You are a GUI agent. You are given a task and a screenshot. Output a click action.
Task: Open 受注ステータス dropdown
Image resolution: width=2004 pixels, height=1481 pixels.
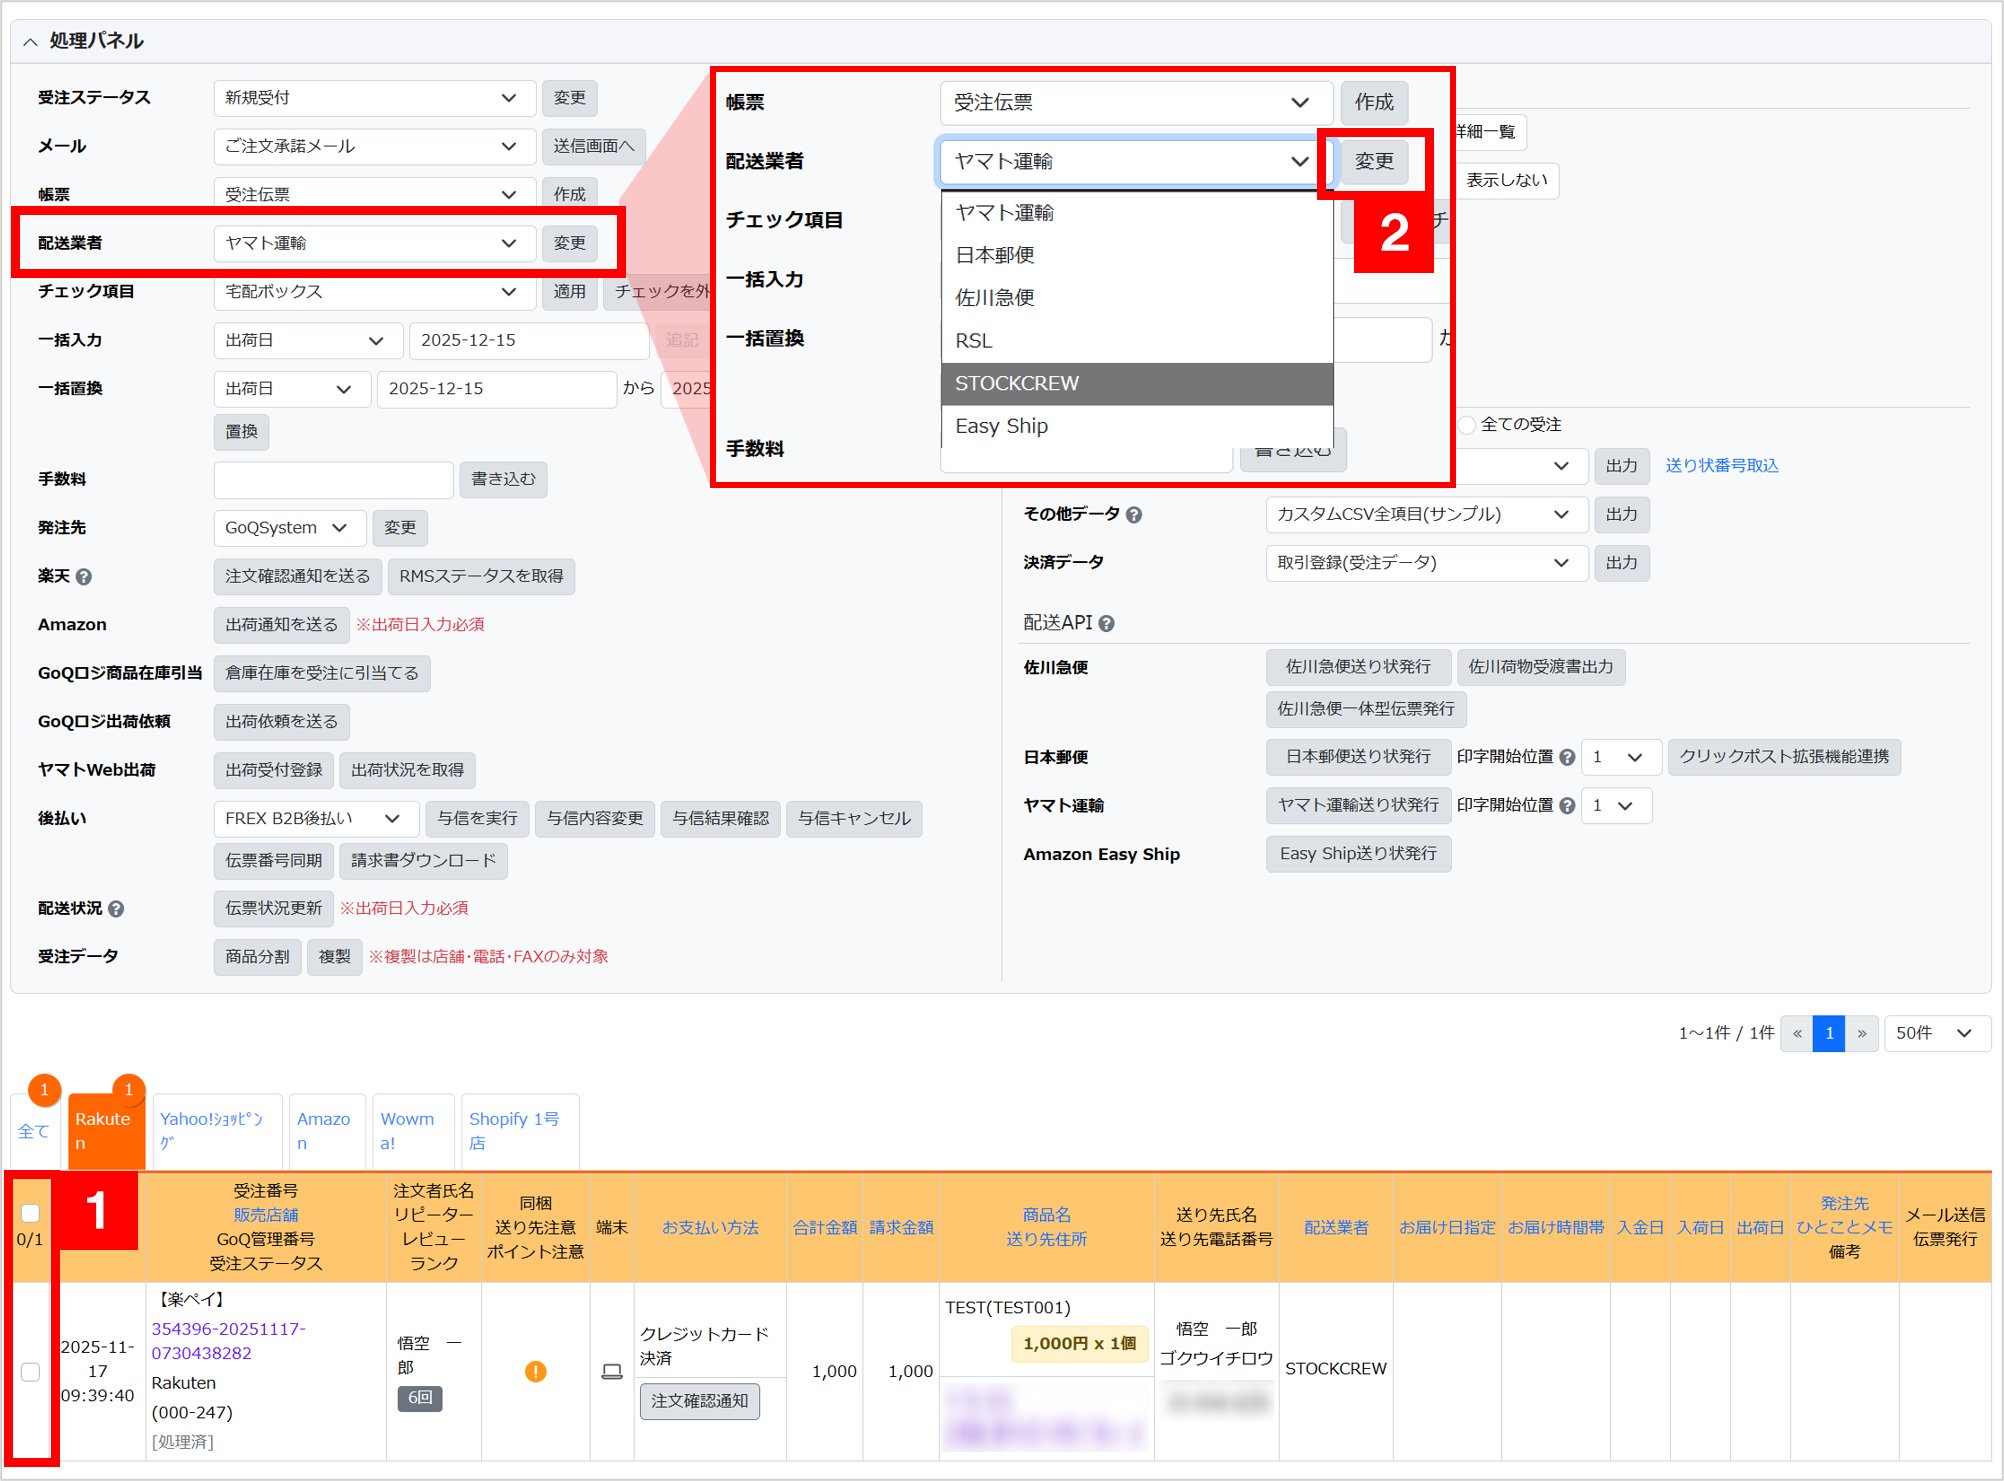pyautogui.click(x=374, y=98)
